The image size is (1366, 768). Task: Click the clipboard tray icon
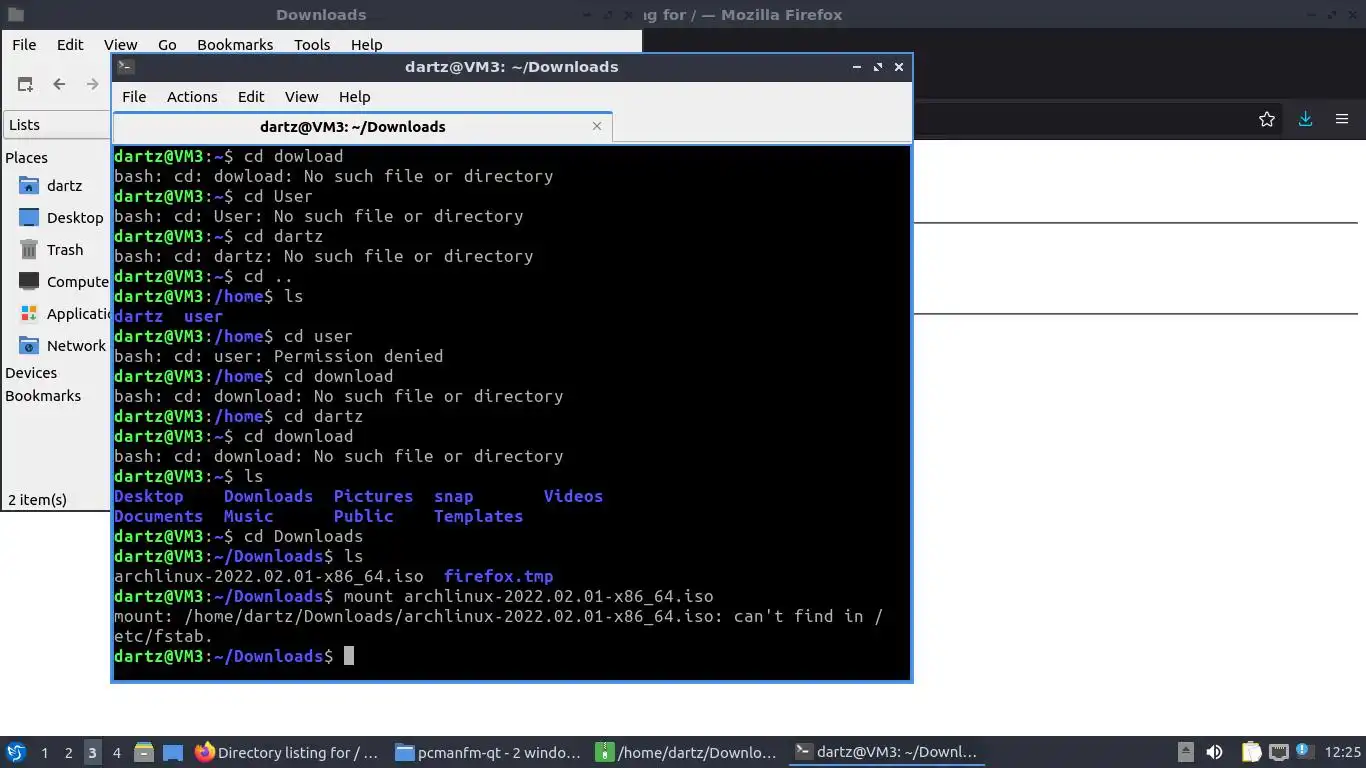click(x=1251, y=752)
